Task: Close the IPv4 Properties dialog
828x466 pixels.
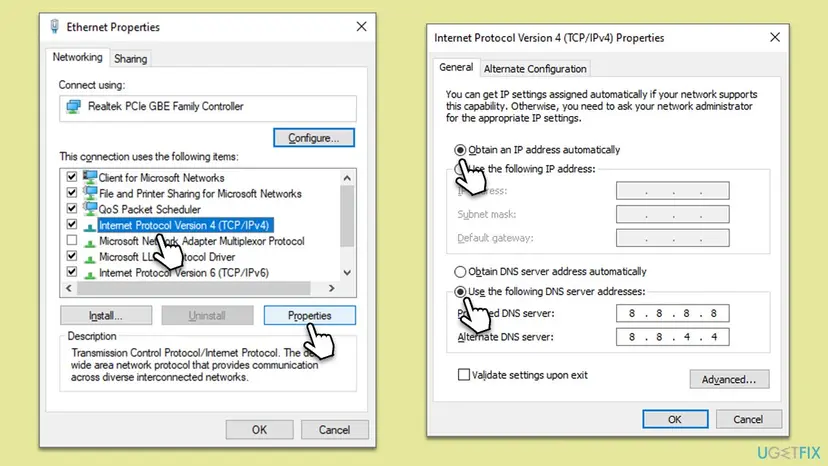Action: tap(775, 38)
